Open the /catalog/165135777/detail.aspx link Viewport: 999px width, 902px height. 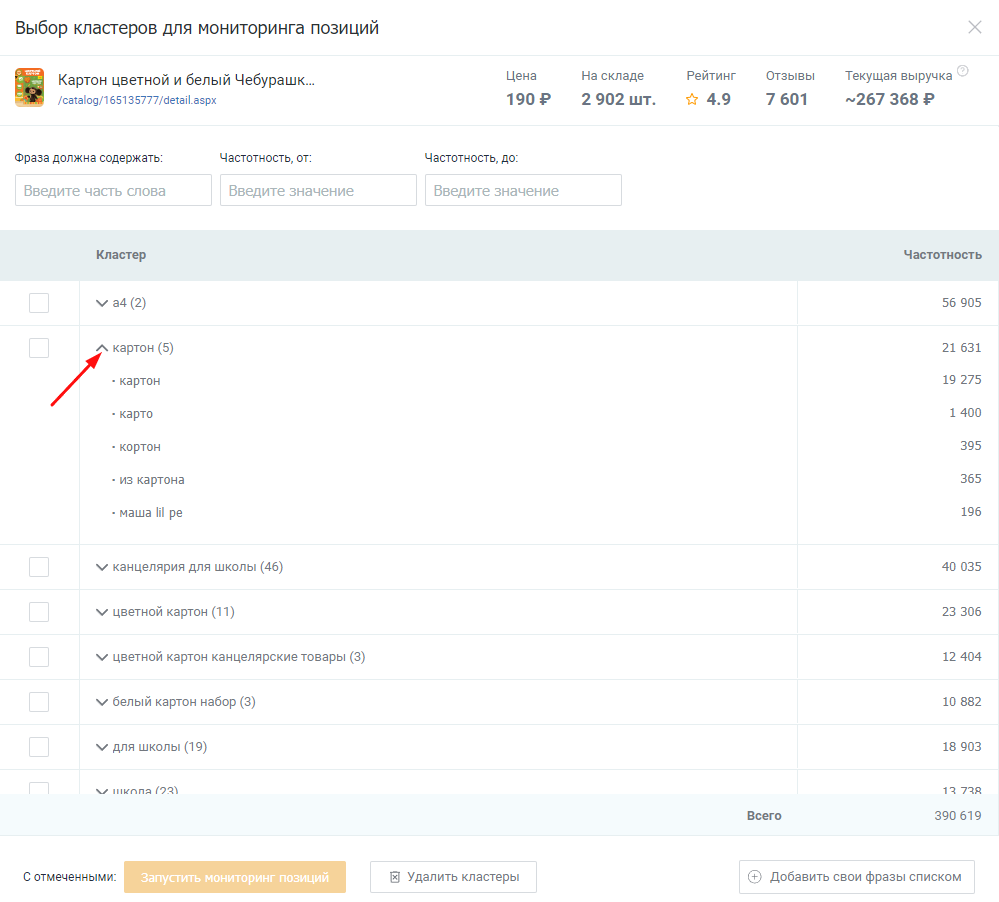(x=137, y=101)
